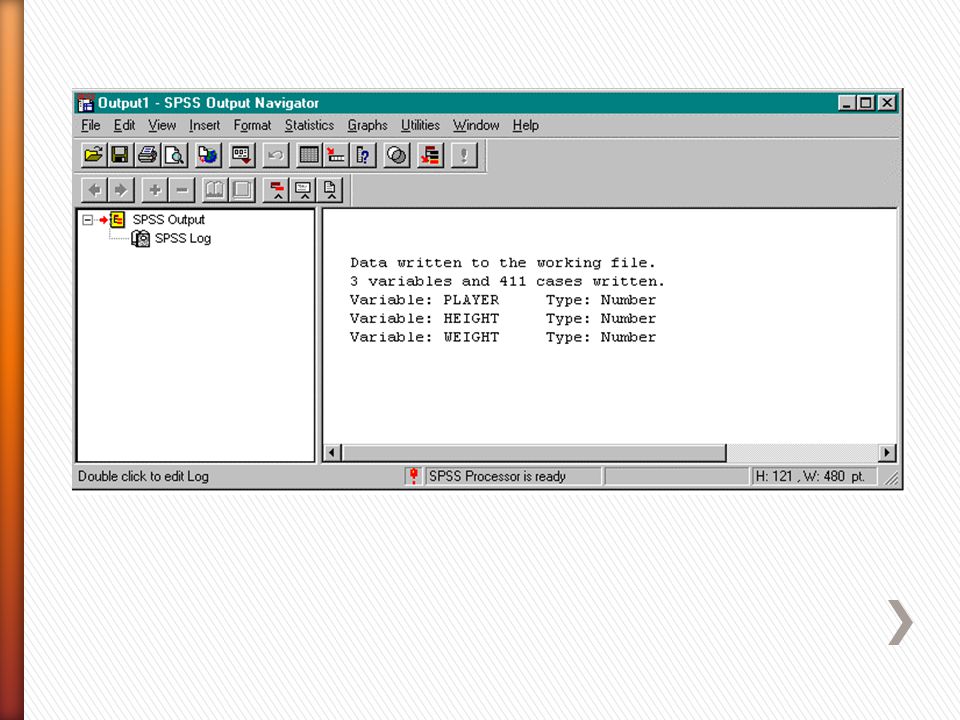Click the window system menu icon in title bar
The image size is (960, 720).
click(86, 103)
